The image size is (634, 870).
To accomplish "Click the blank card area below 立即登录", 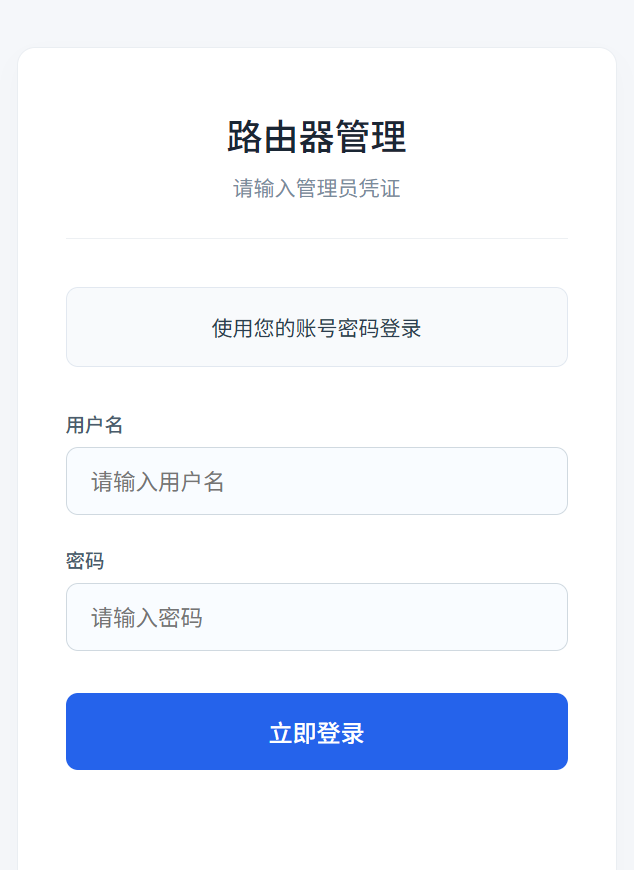I will click(x=316, y=820).
